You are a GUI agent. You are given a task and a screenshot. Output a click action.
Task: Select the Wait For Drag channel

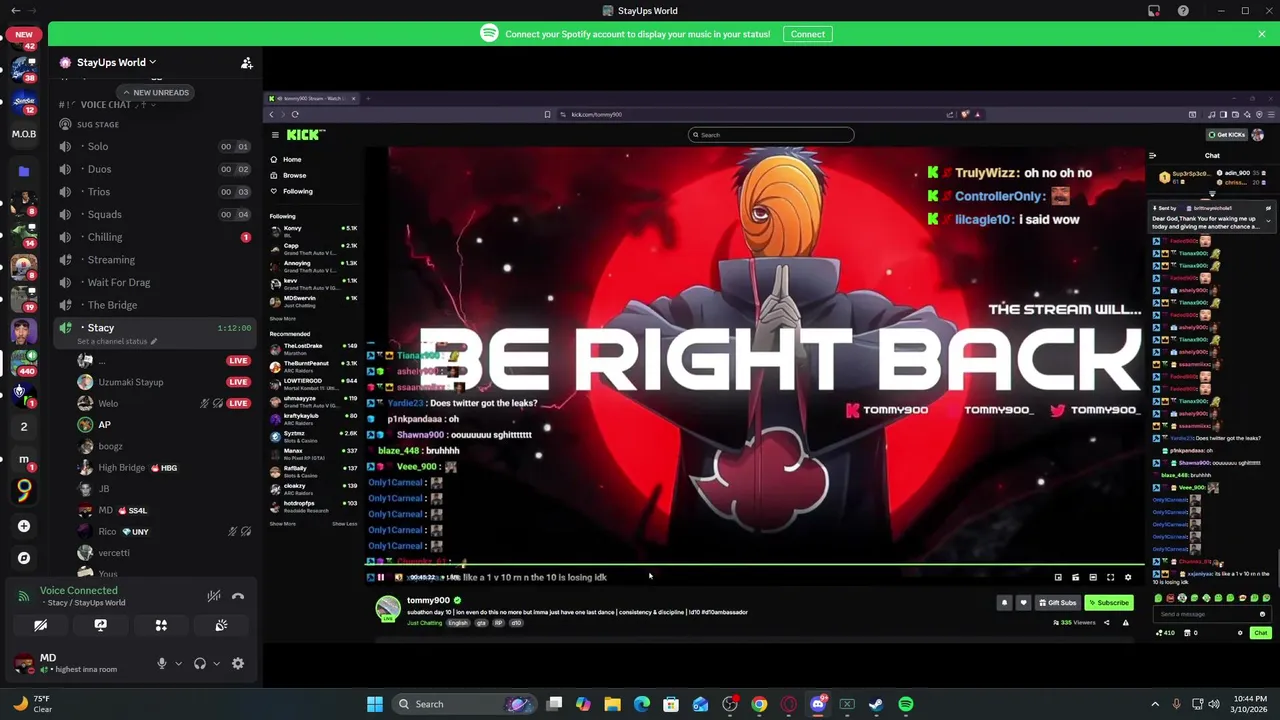(x=155, y=282)
